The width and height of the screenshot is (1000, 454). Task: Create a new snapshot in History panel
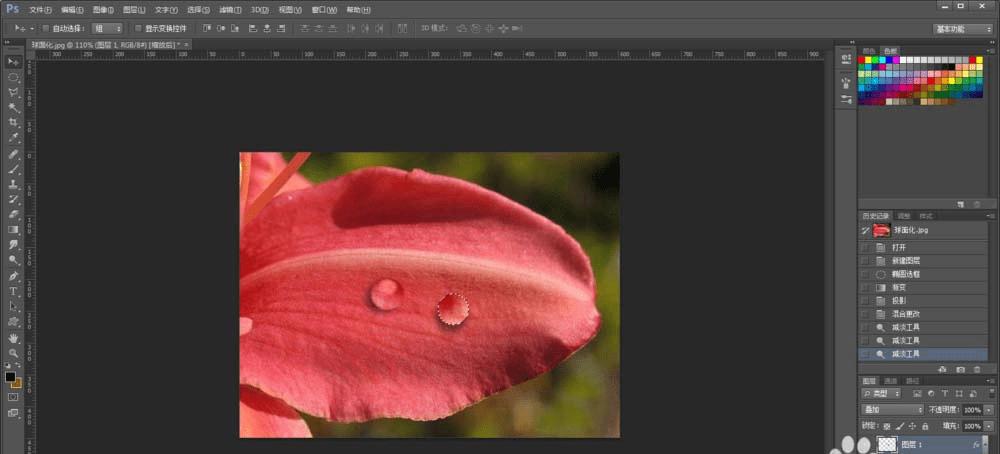pyautogui.click(x=960, y=369)
